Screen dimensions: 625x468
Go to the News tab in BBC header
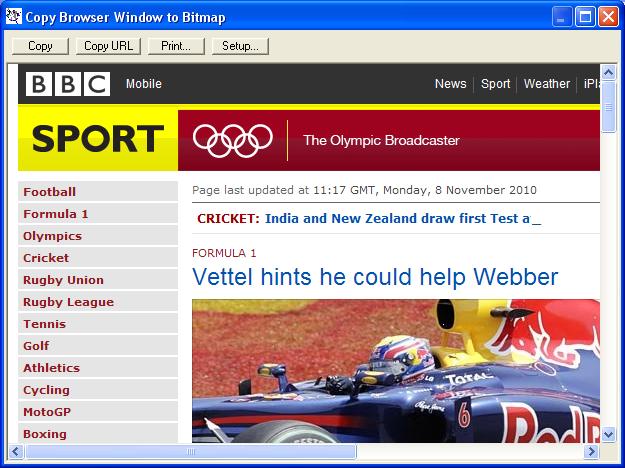(x=450, y=84)
